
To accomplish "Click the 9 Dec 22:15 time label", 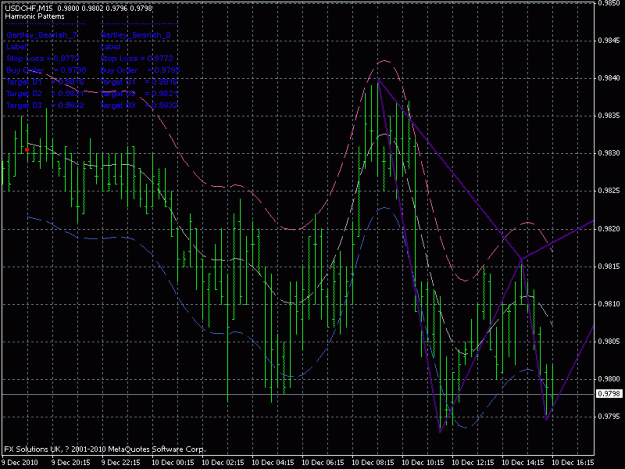I will (121, 463).
